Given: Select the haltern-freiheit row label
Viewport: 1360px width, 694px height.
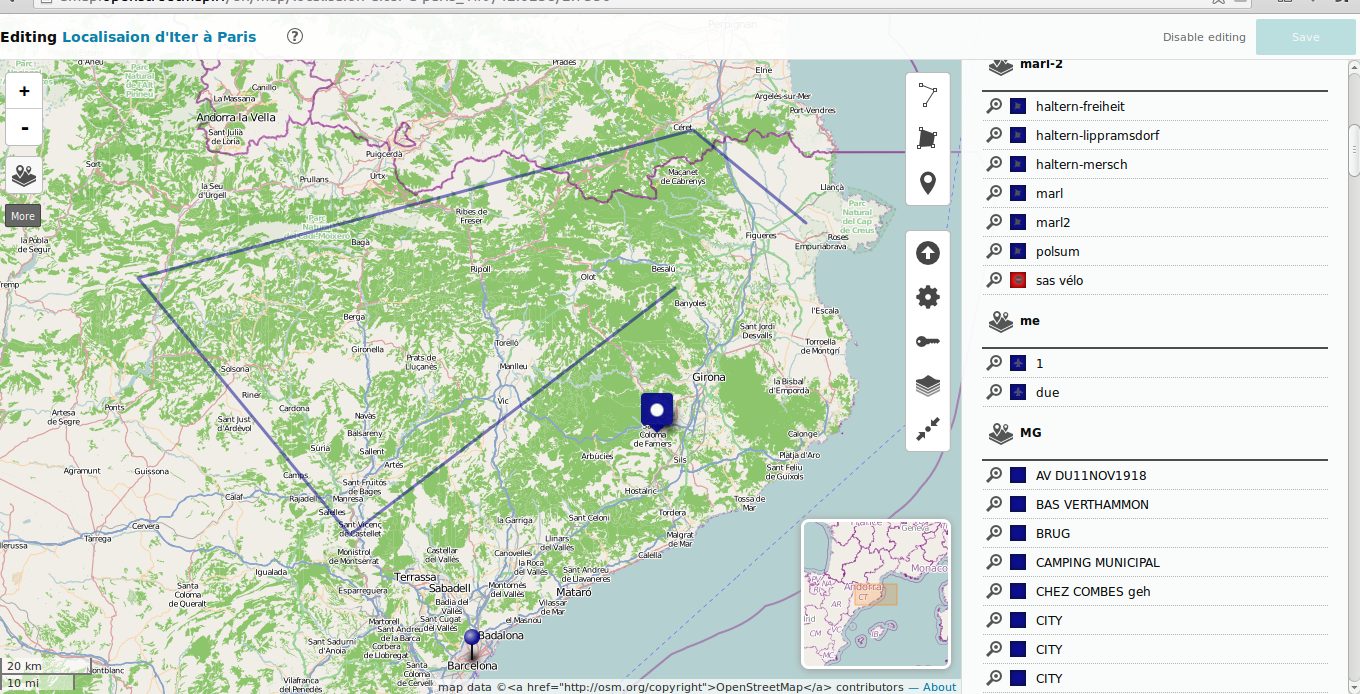Looking at the screenshot, I should [x=1081, y=106].
